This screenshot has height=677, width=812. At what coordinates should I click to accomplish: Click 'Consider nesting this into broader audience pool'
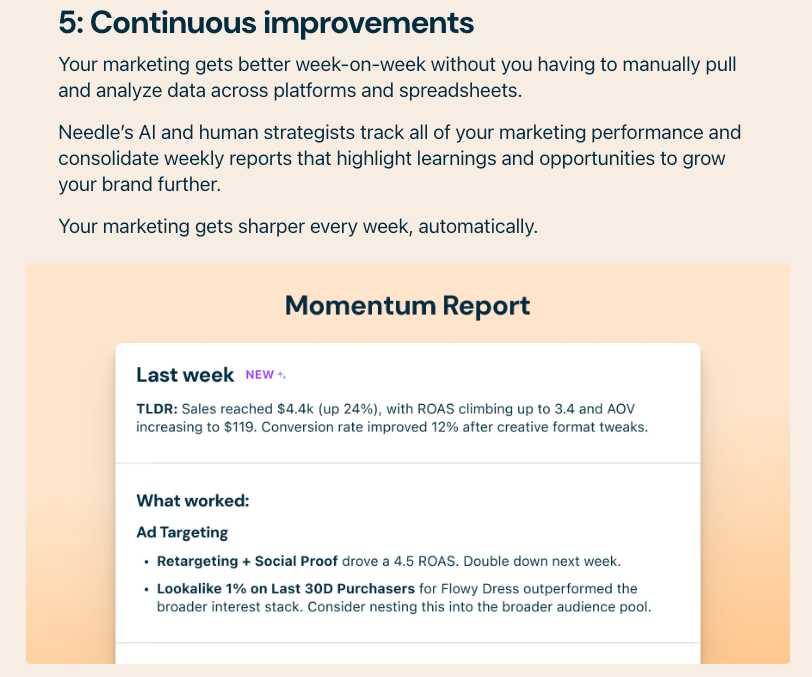click(x=479, y=607)
